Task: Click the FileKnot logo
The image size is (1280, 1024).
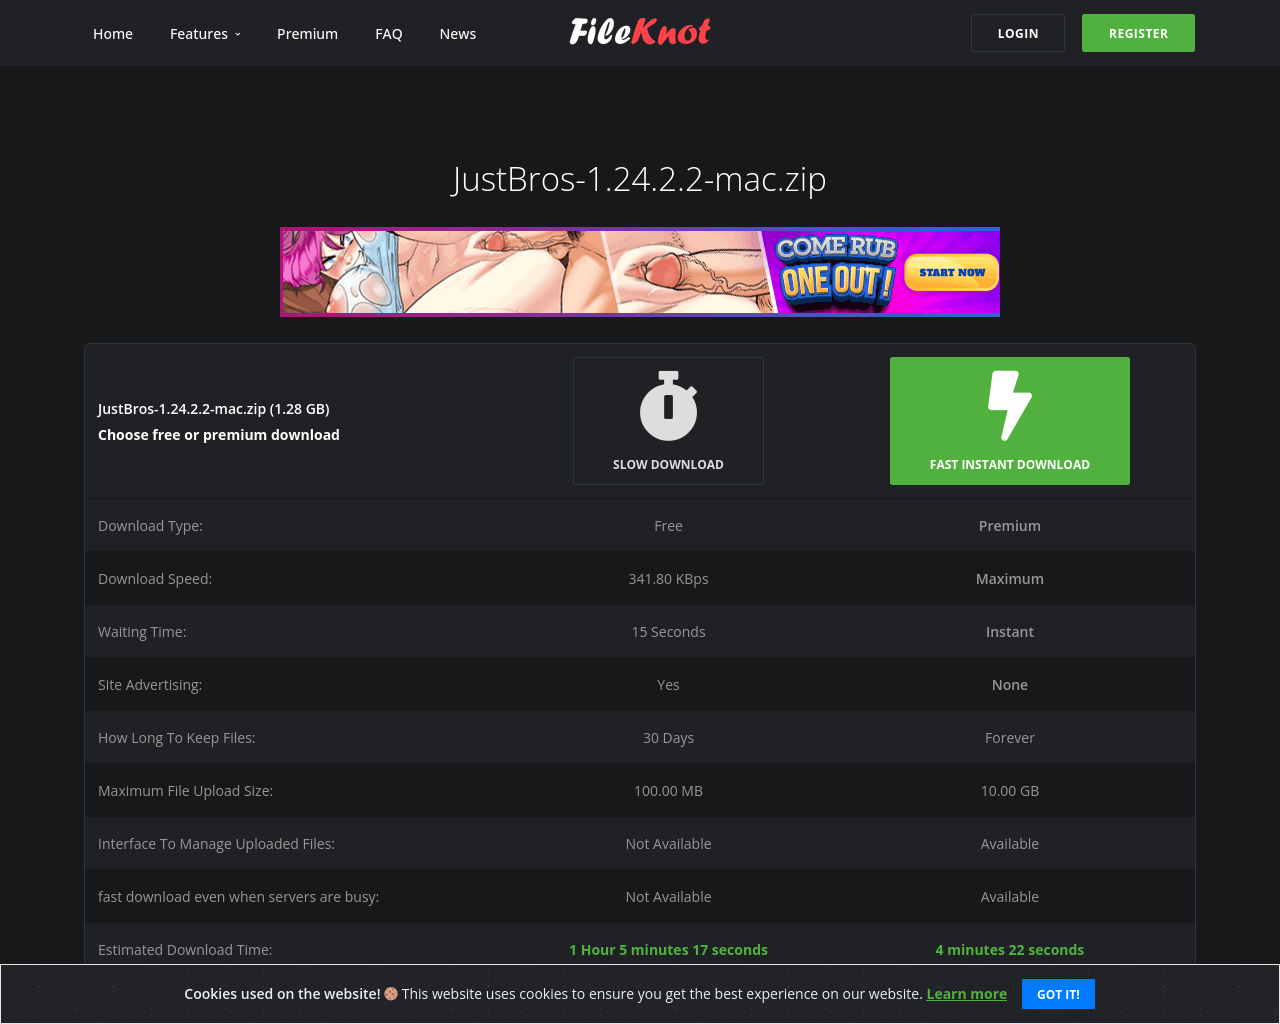Action: (x=640, y=32)
